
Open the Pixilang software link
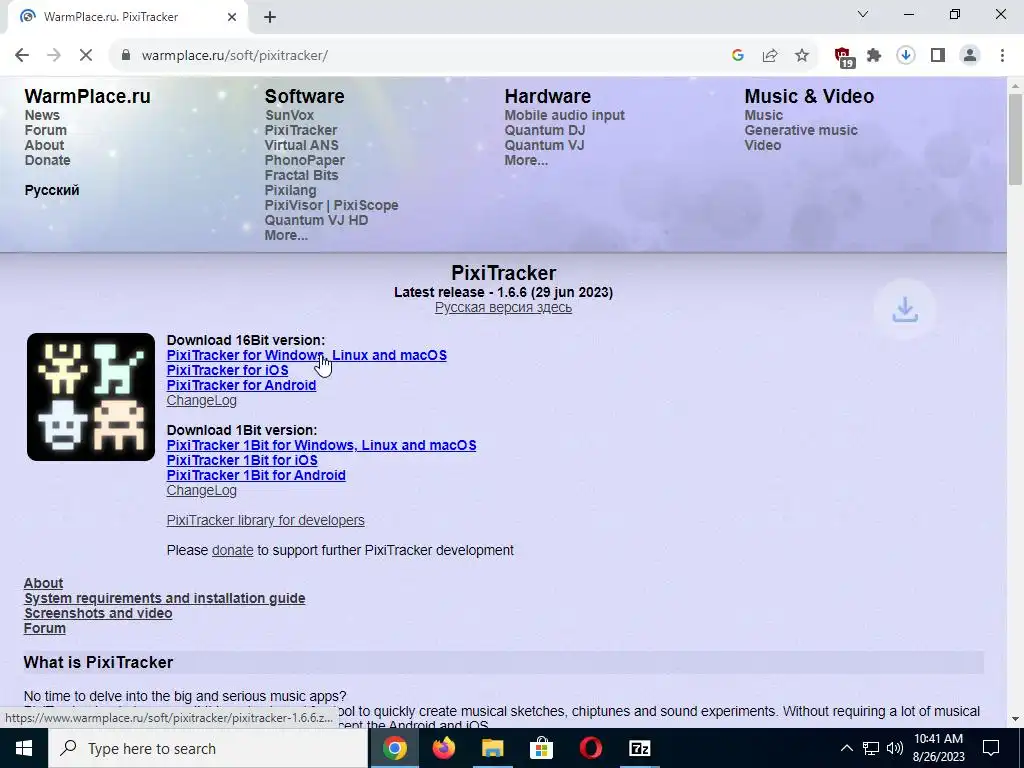tap(291, 190)
